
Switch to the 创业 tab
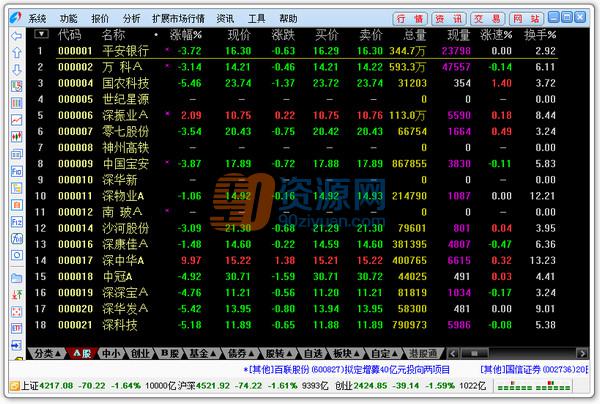point(140,354)
